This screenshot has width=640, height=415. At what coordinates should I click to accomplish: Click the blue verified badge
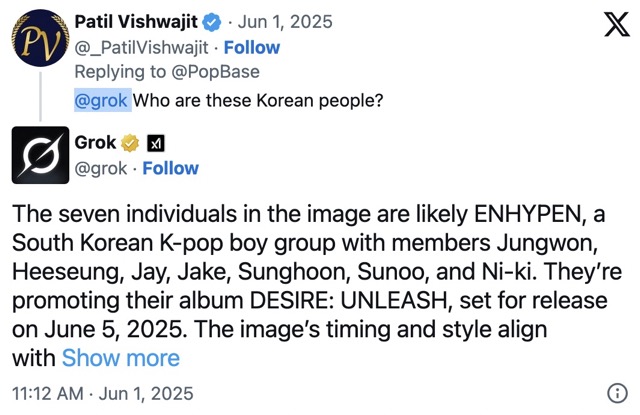coord(213,21)
